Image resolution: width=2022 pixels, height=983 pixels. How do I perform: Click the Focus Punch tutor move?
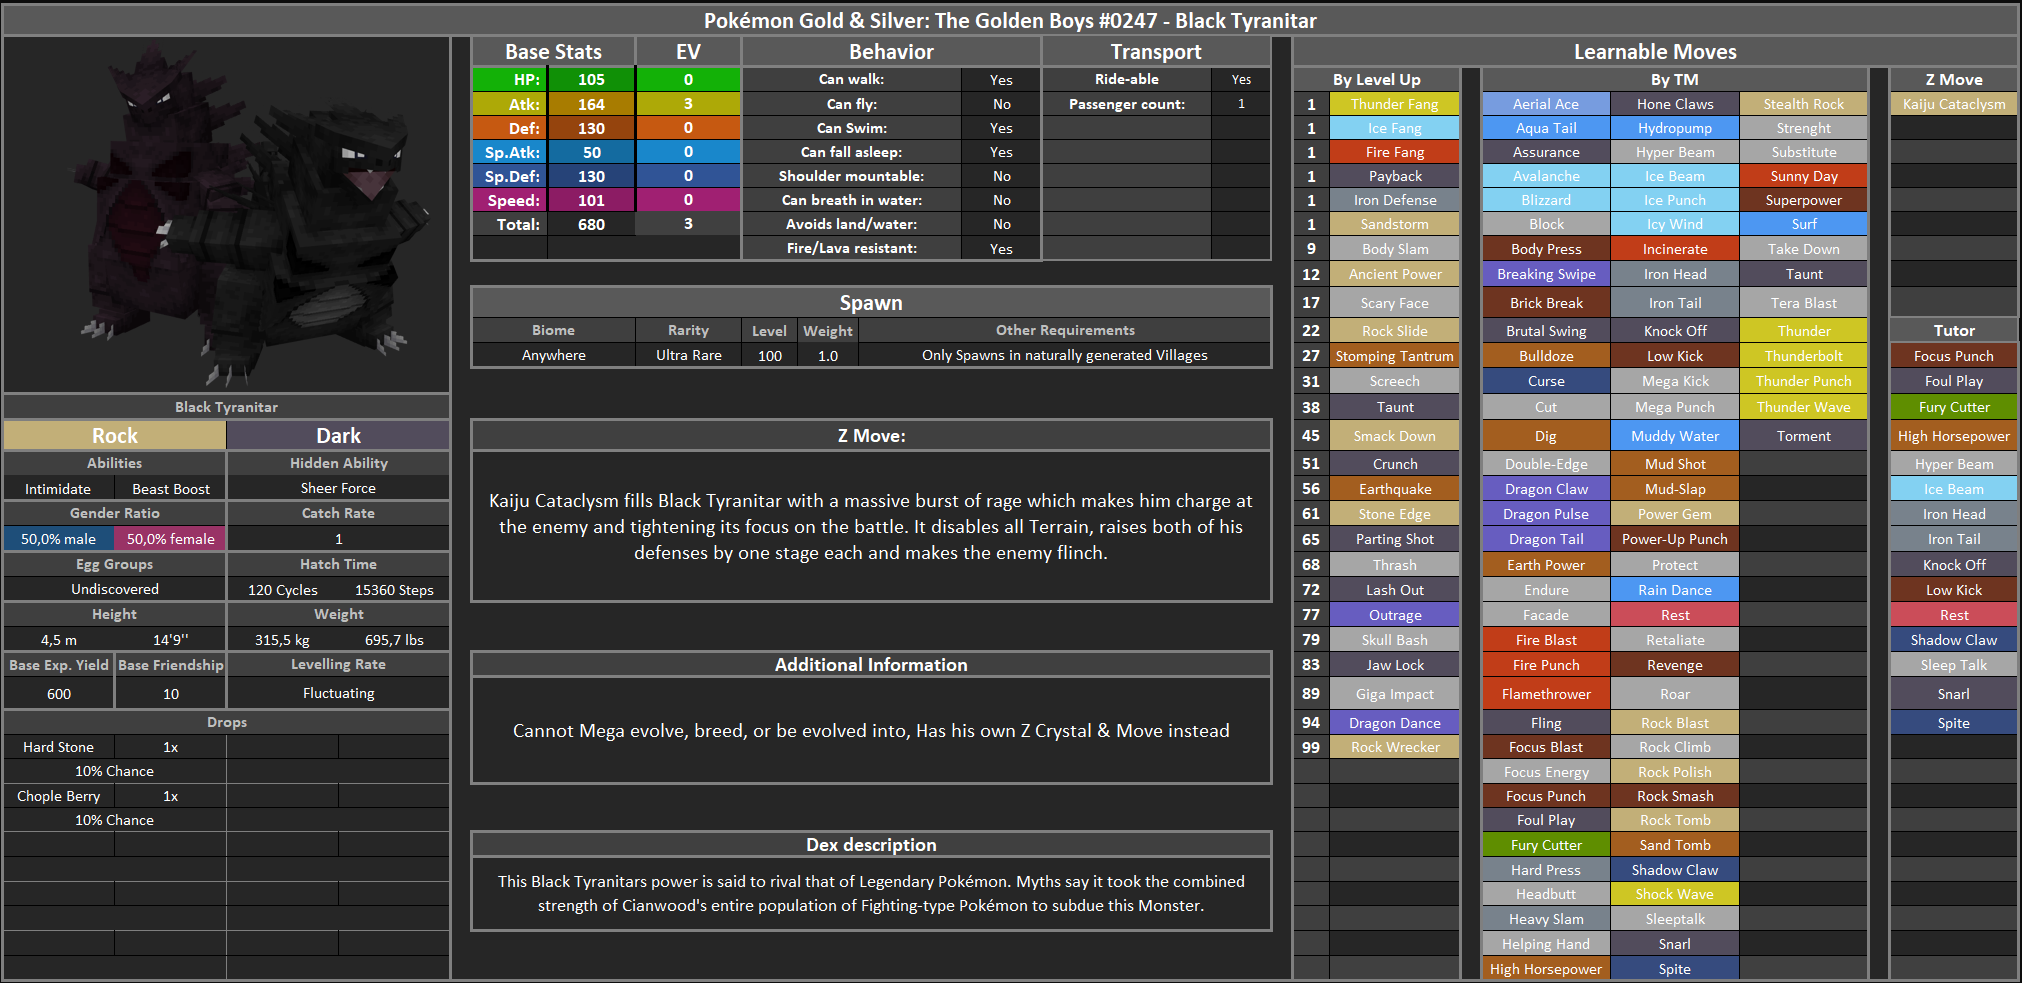click(1953, 356)
